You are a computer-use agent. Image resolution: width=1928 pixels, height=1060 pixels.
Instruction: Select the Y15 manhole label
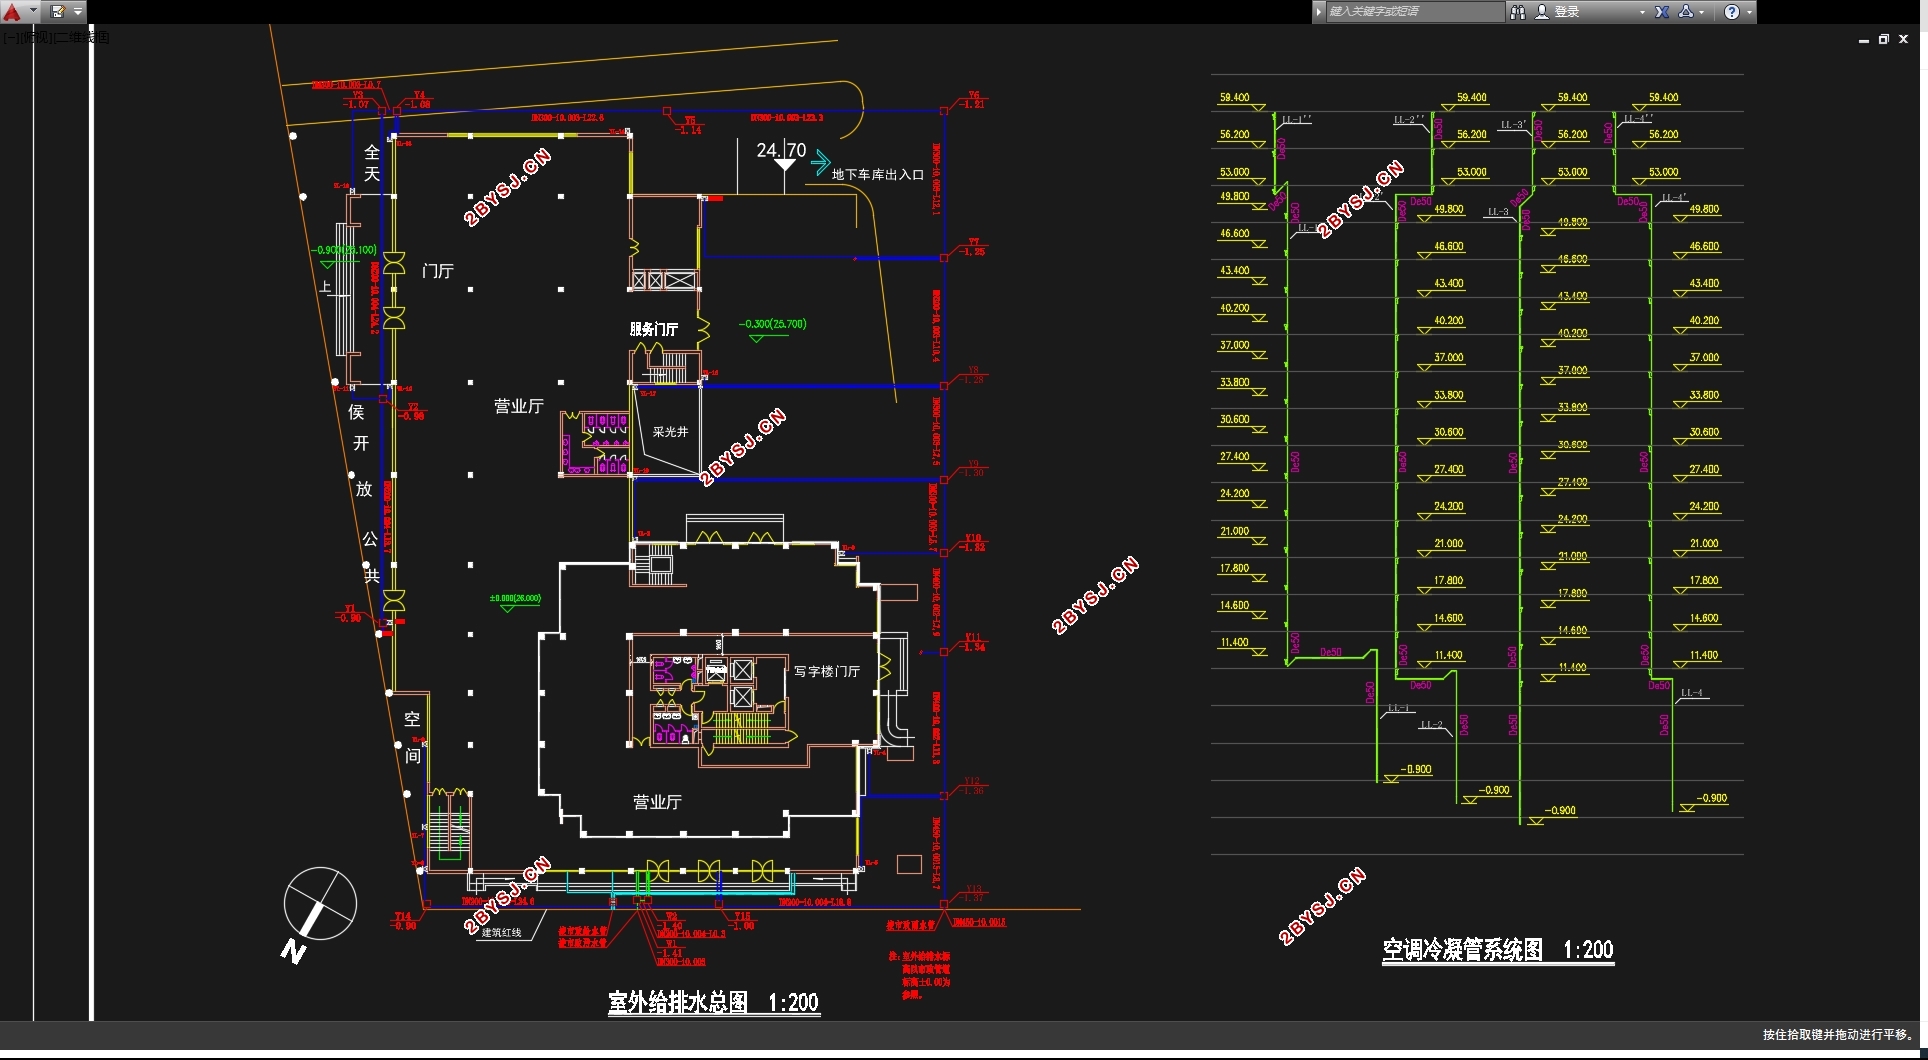[x=742, y=916]
